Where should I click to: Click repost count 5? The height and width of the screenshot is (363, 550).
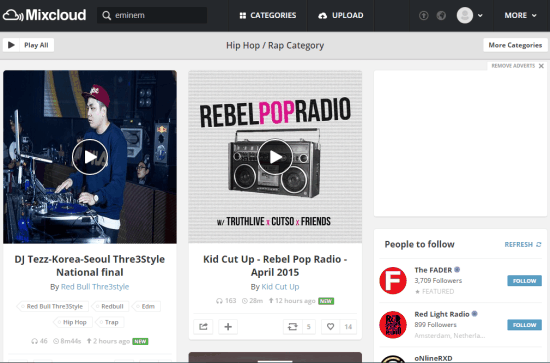point(309,327)
